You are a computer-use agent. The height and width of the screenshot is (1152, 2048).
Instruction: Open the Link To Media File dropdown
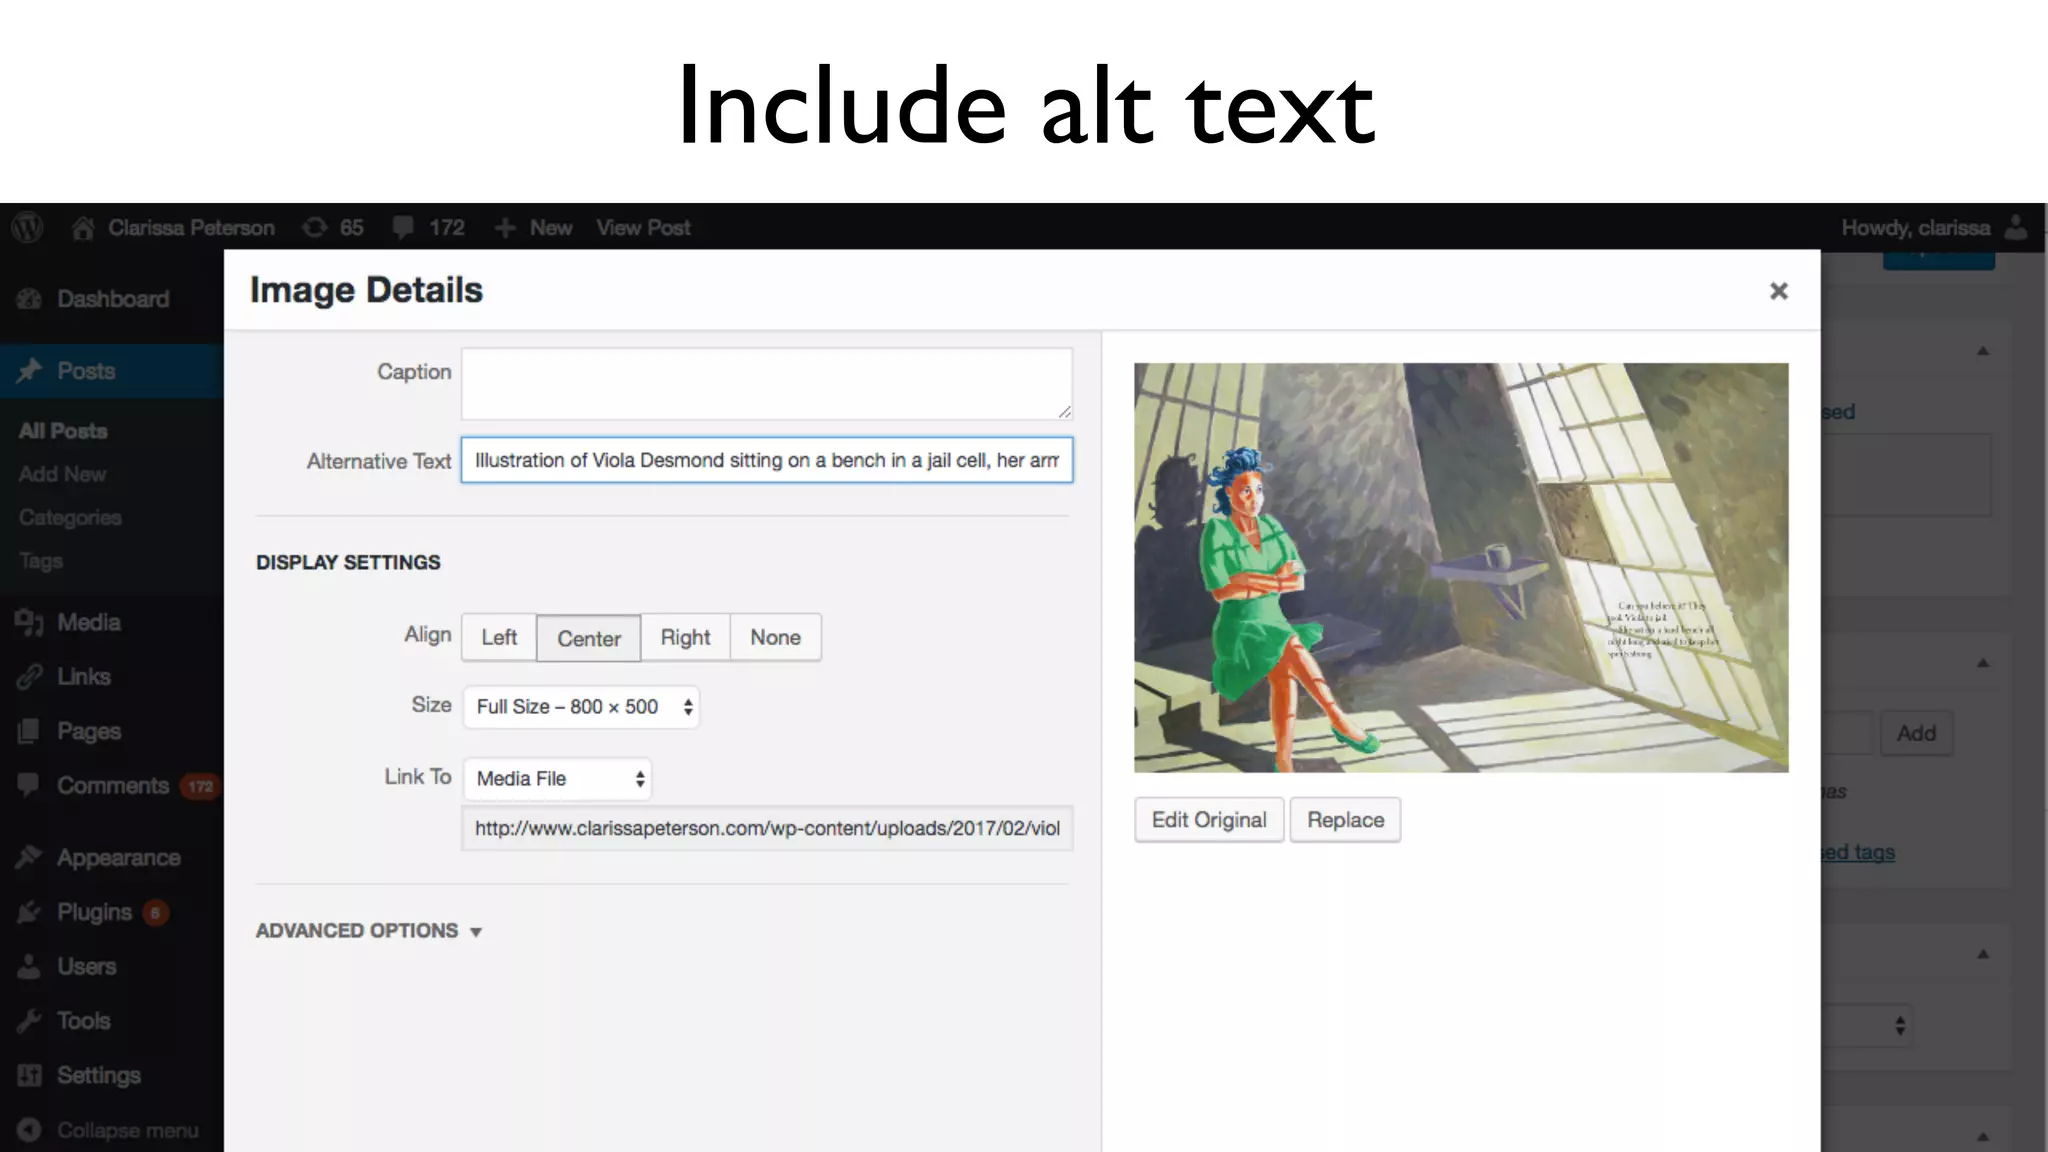(558, 779)
